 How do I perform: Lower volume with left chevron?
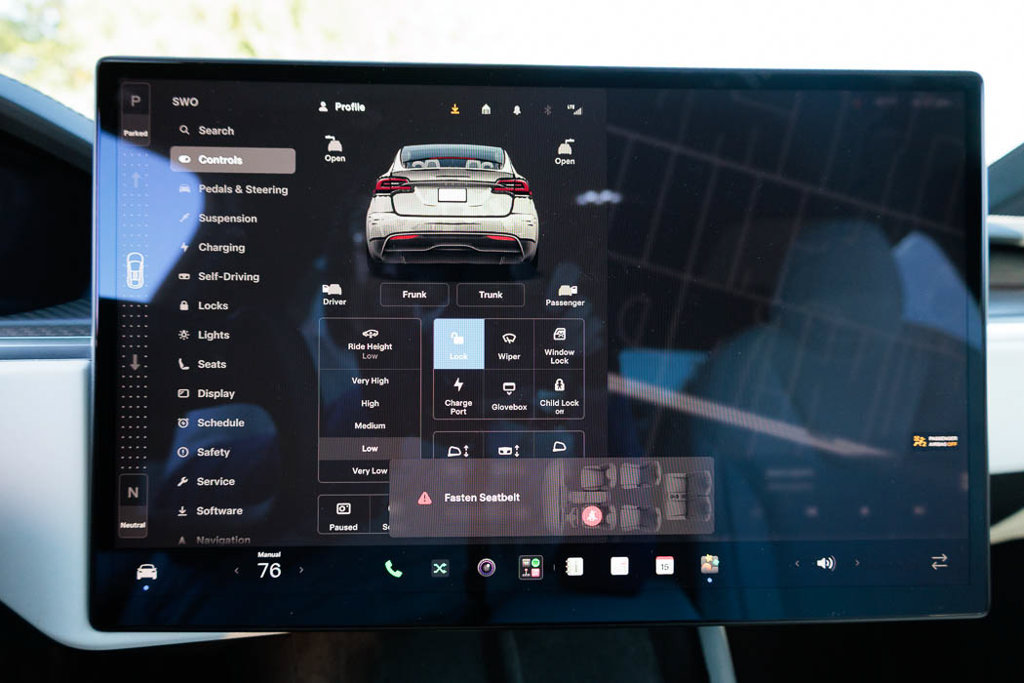[x=796, y=563]
